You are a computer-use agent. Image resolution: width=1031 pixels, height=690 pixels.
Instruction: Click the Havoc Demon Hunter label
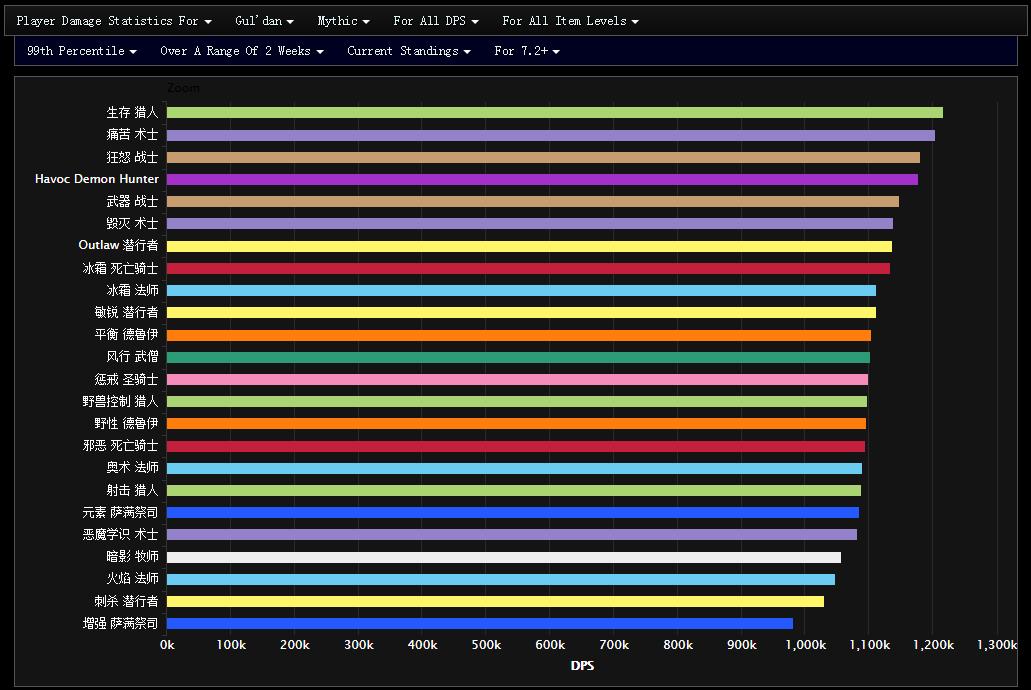[x=97, y=179]
